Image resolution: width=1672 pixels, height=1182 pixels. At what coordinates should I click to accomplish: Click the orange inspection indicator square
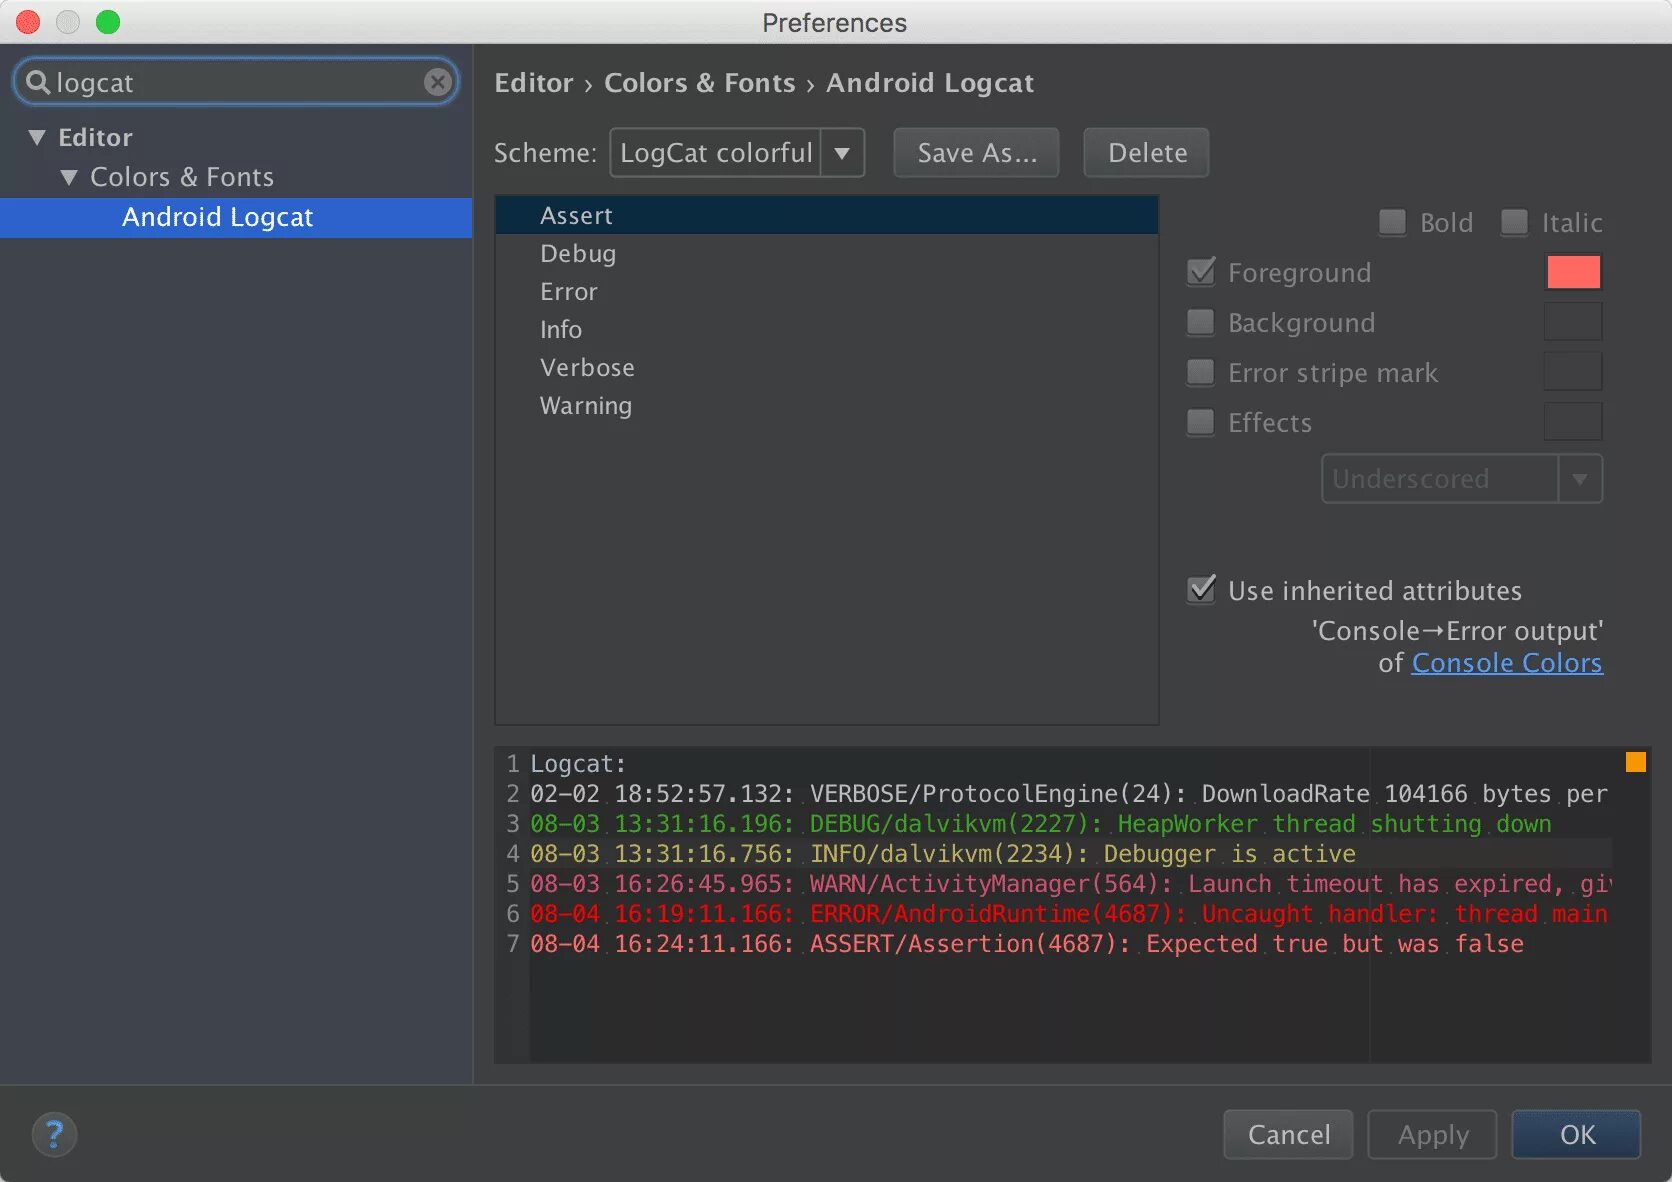tap(1635, 762)
